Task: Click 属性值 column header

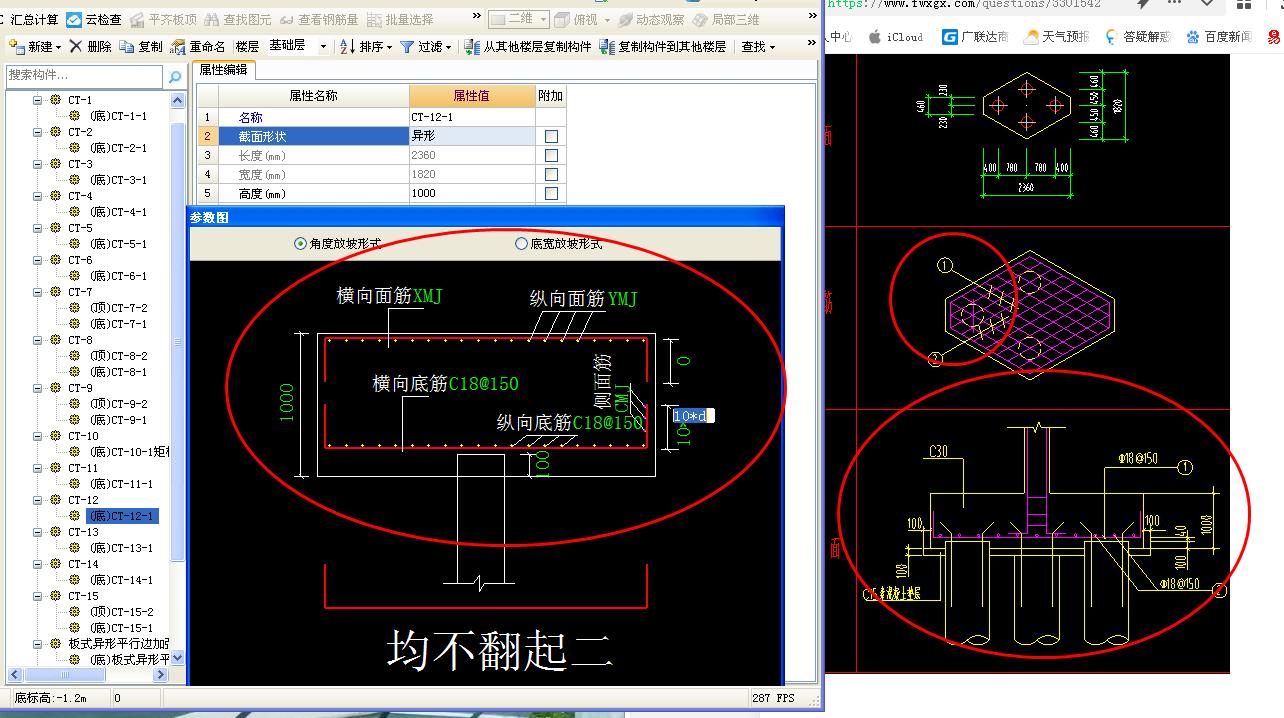Action: coord(472,96)
